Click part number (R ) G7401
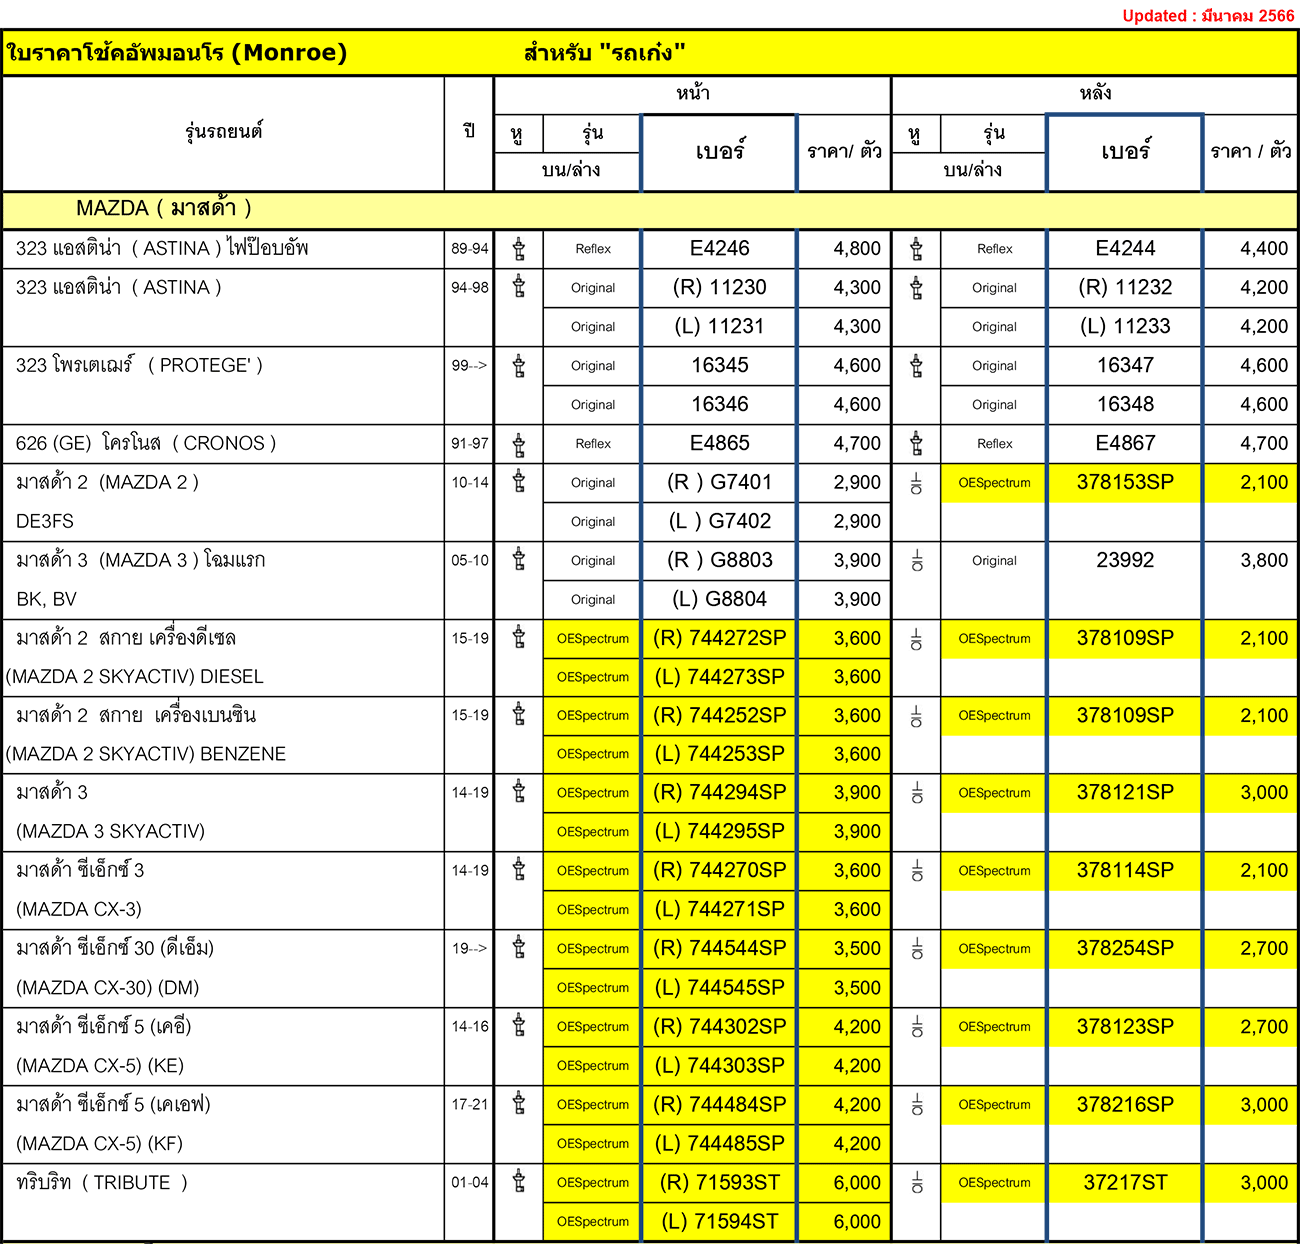This screenshot has height=1245, width=1300. click(x=720, y=482)
